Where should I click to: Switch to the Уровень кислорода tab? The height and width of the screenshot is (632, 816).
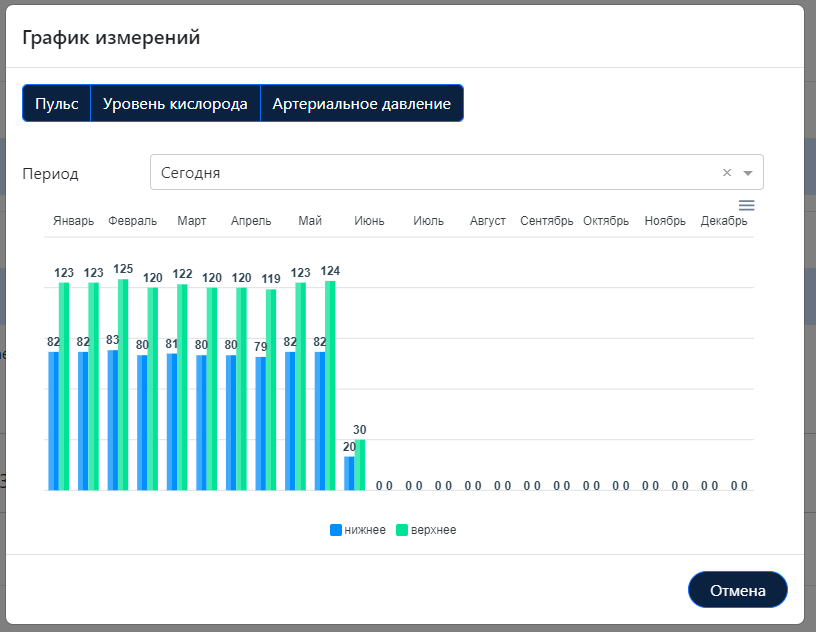click(x=175, y=102)
